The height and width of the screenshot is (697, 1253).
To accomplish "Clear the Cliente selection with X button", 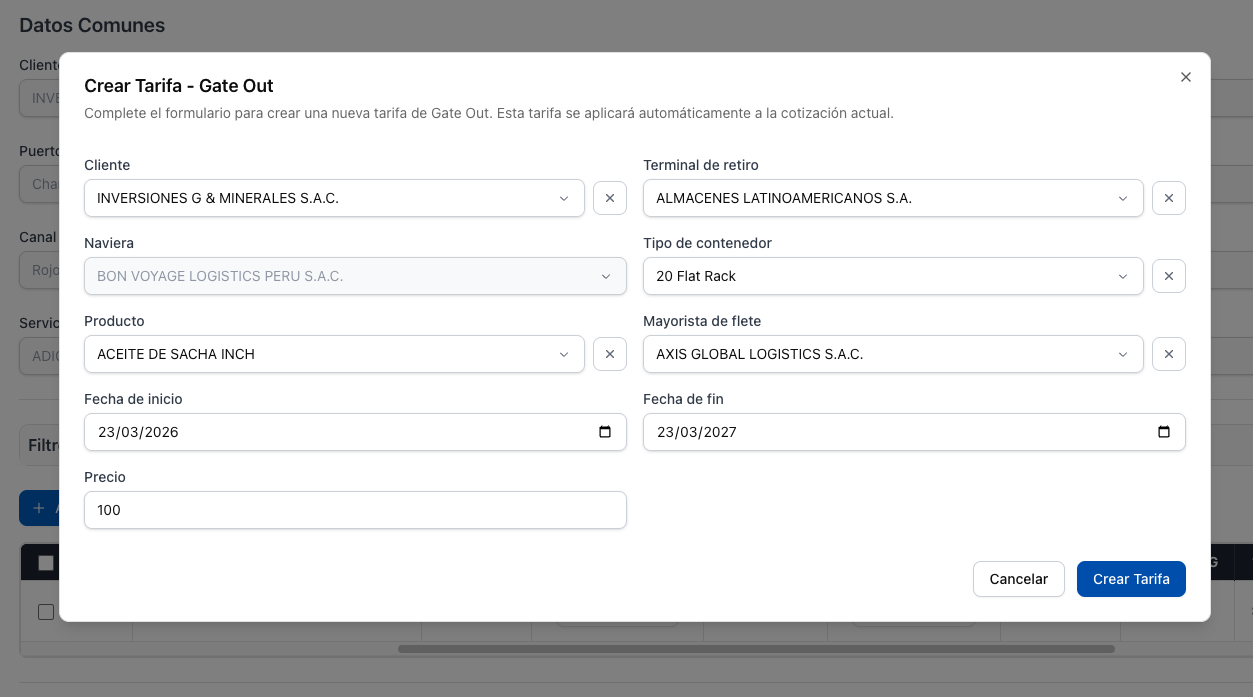I will [609, 198].
